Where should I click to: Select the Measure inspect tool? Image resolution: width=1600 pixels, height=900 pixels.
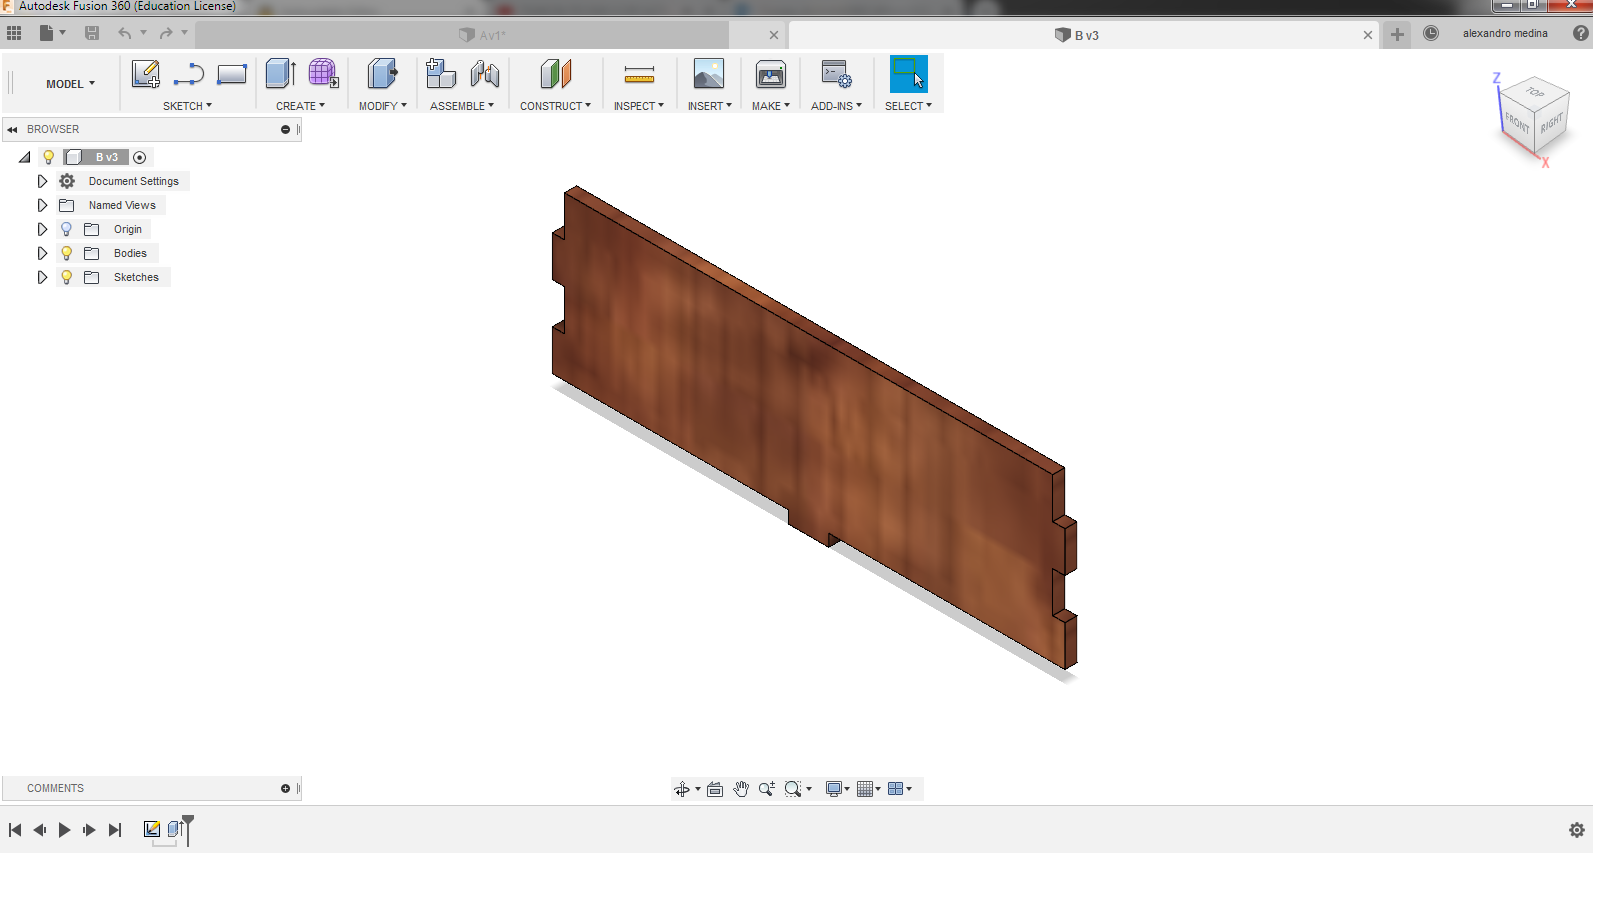[x=639, y=74]
